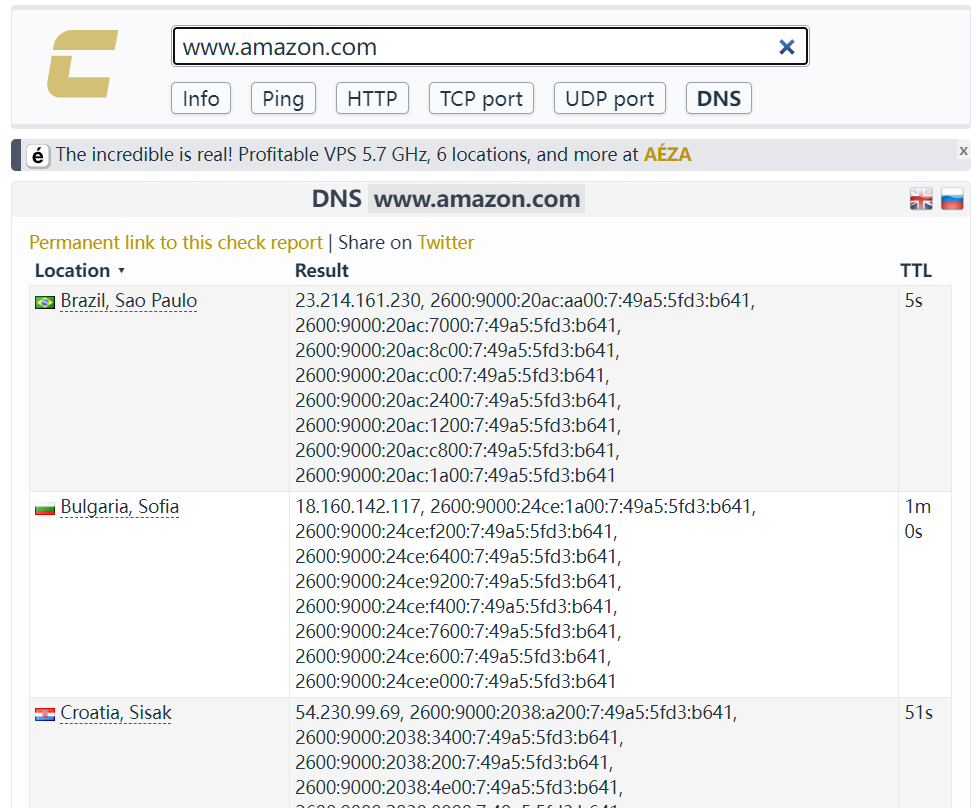Dismiss the AÉZA advertisement banner
Screen dimensions: 971x808
pos(963,150)
